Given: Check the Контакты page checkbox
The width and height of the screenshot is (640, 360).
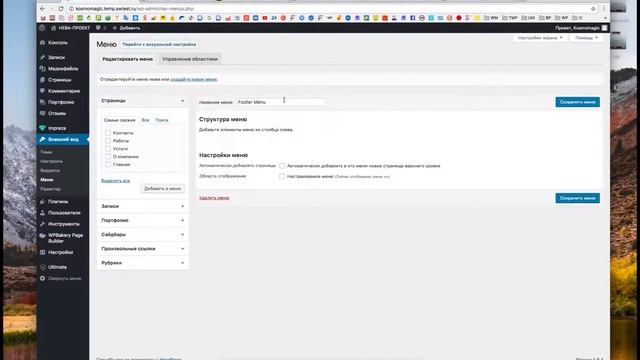Looking at the screenshot, I should pyautogui.click(x=108, y=133).
